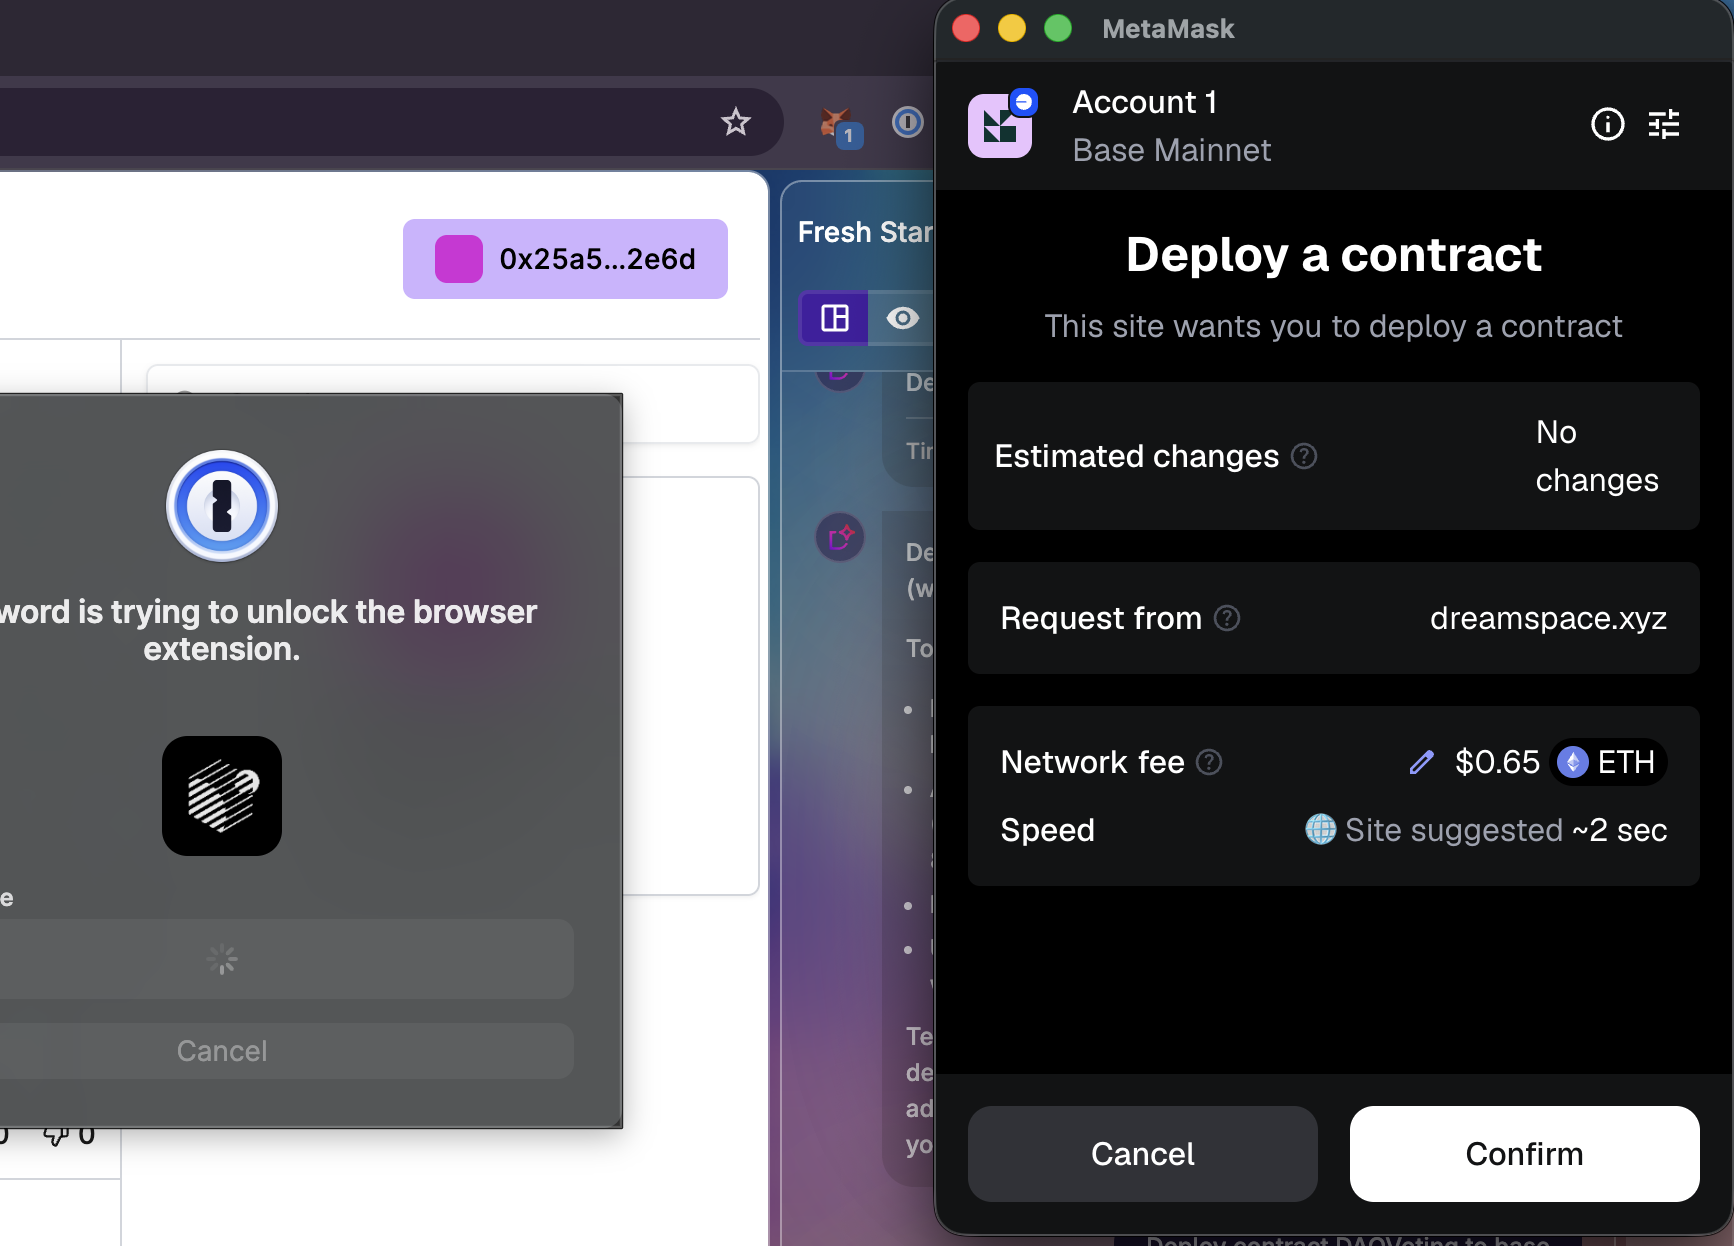1734x1246 pixels.
Task: Click the No changes estimate value
Action: pyautogui.click(x=1597, y=456)
